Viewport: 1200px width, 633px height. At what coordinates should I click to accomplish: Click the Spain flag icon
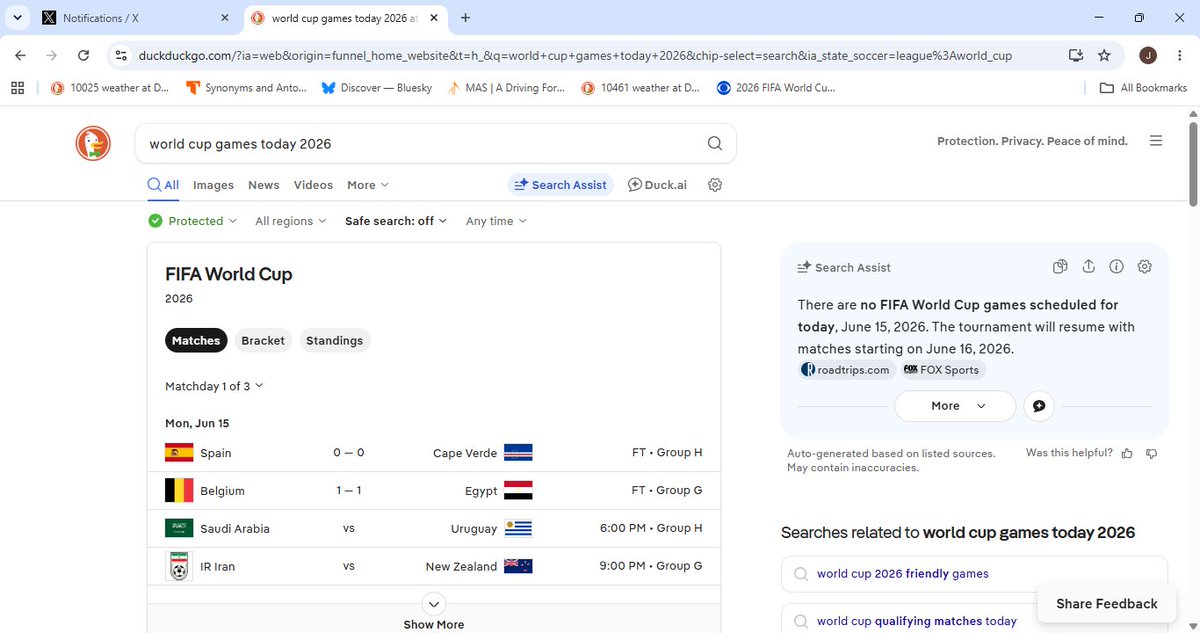click(179, 453)
